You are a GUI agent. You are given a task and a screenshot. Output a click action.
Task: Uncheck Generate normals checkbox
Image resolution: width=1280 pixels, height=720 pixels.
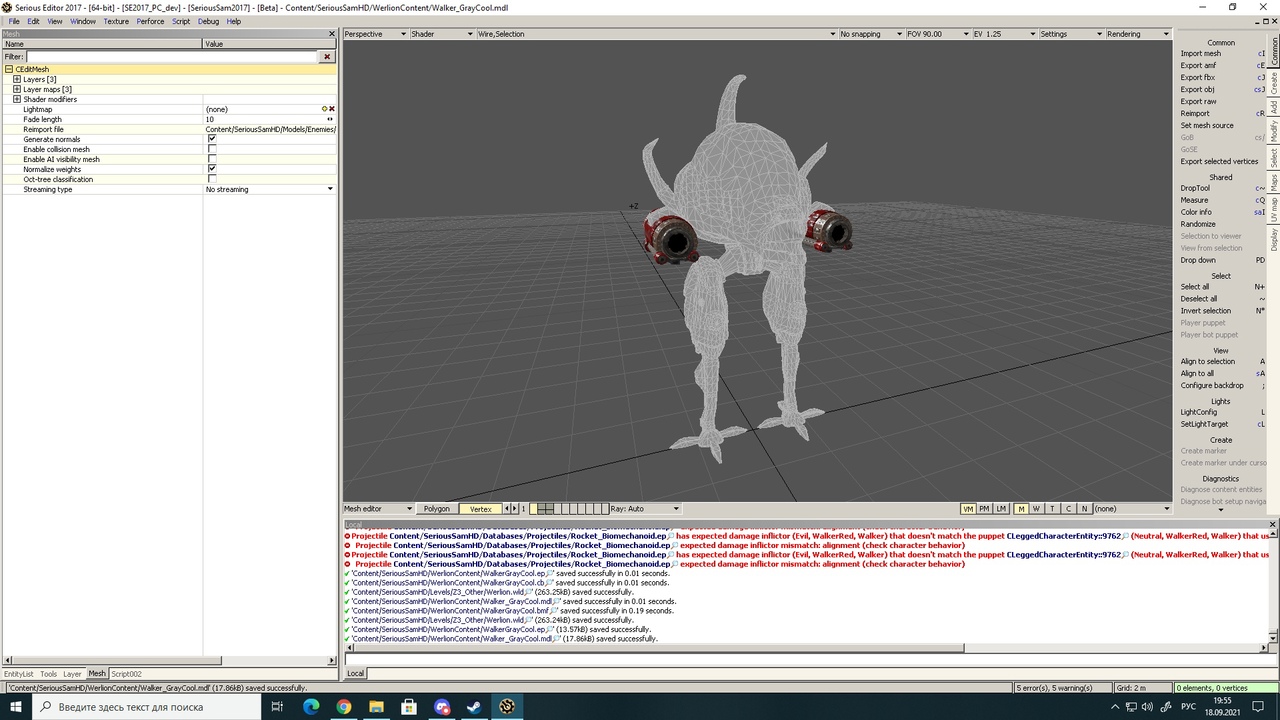click(x=212, y=139)
